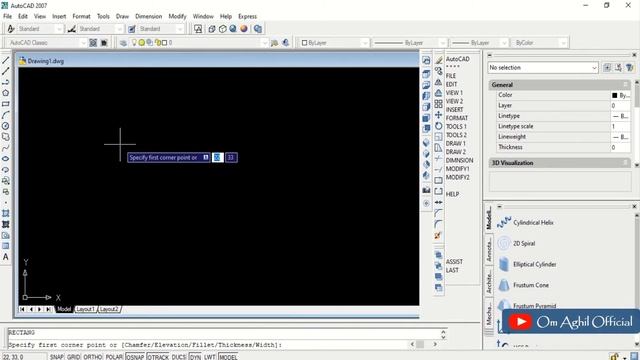The image size is (640, 360).
Task: Select the Arc draw tool
Action: (x=6, y=115)
